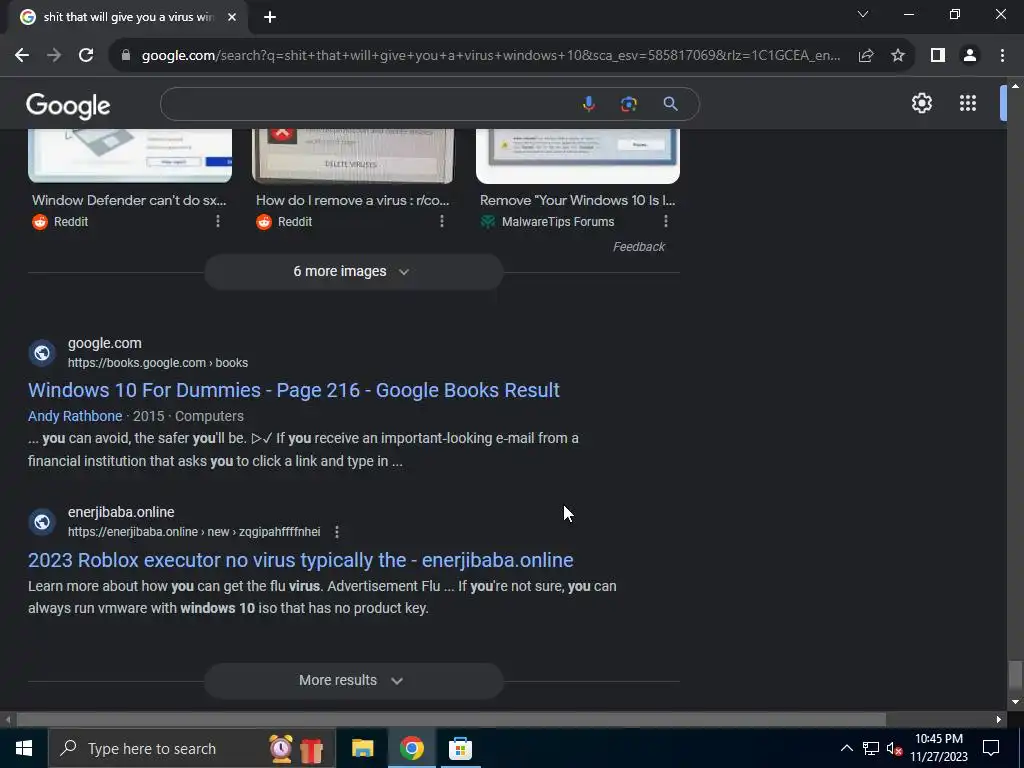Open a new tab with the plus button

click(270, 18)
